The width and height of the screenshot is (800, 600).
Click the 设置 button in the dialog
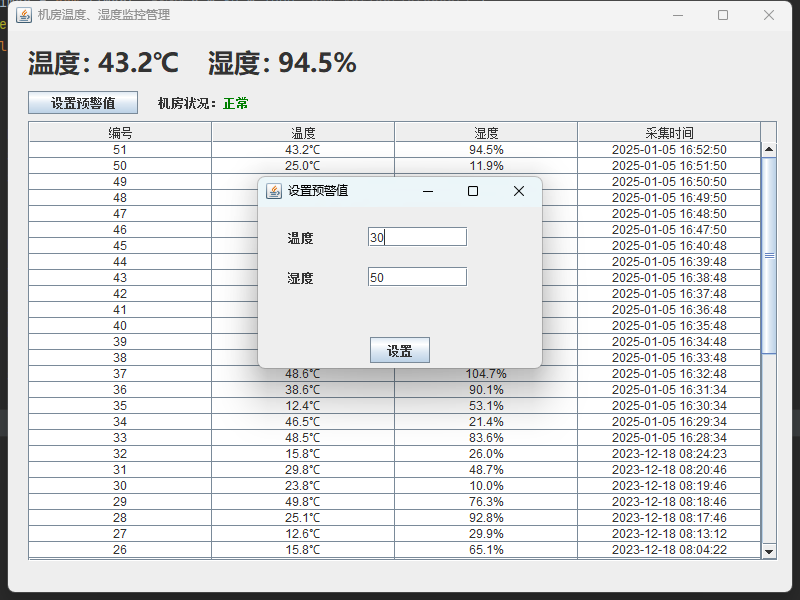399,350
